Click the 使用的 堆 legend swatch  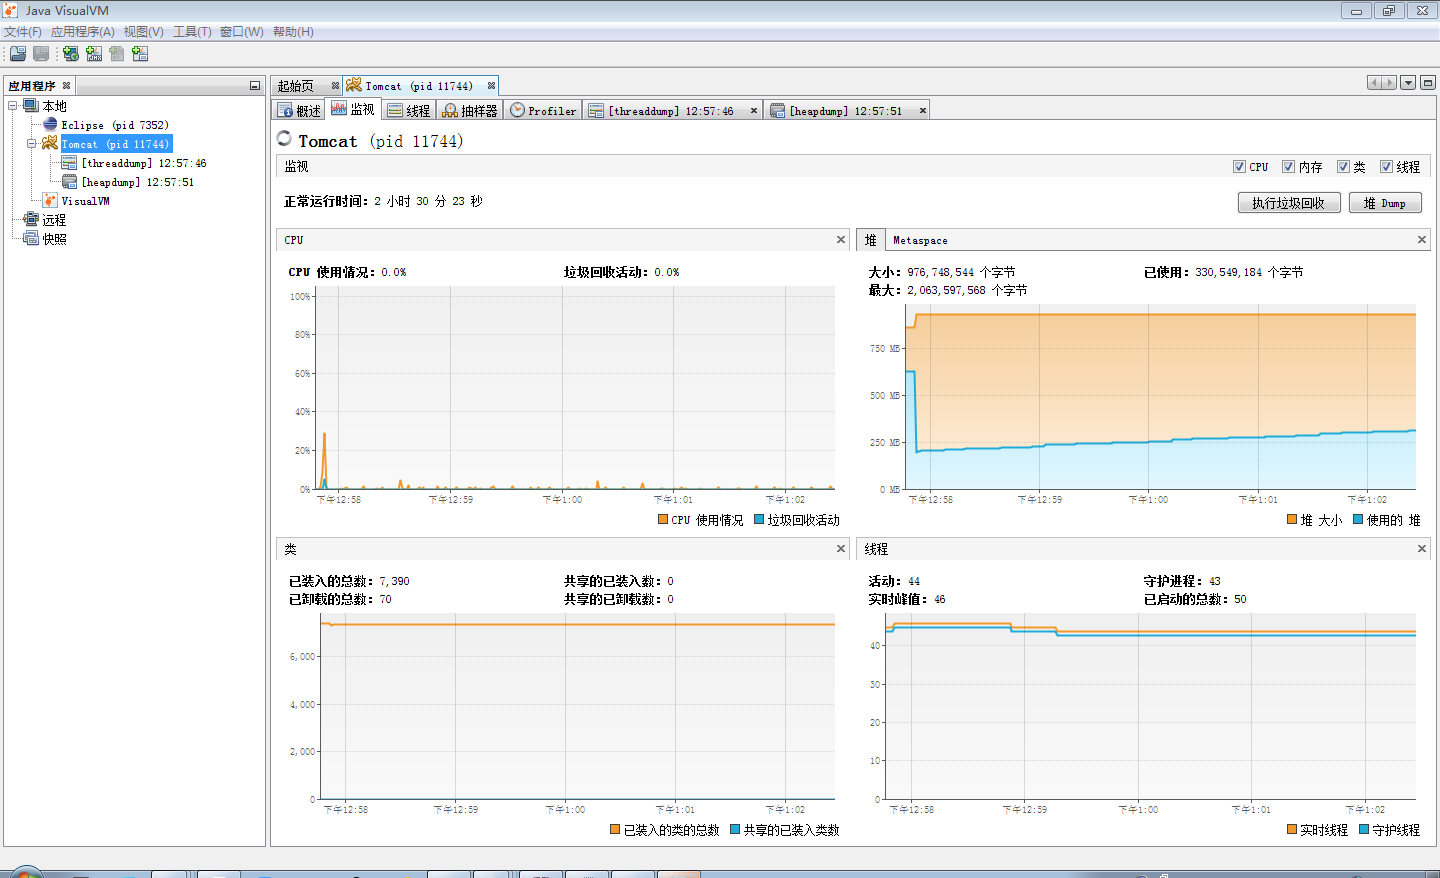[1358, 519]
